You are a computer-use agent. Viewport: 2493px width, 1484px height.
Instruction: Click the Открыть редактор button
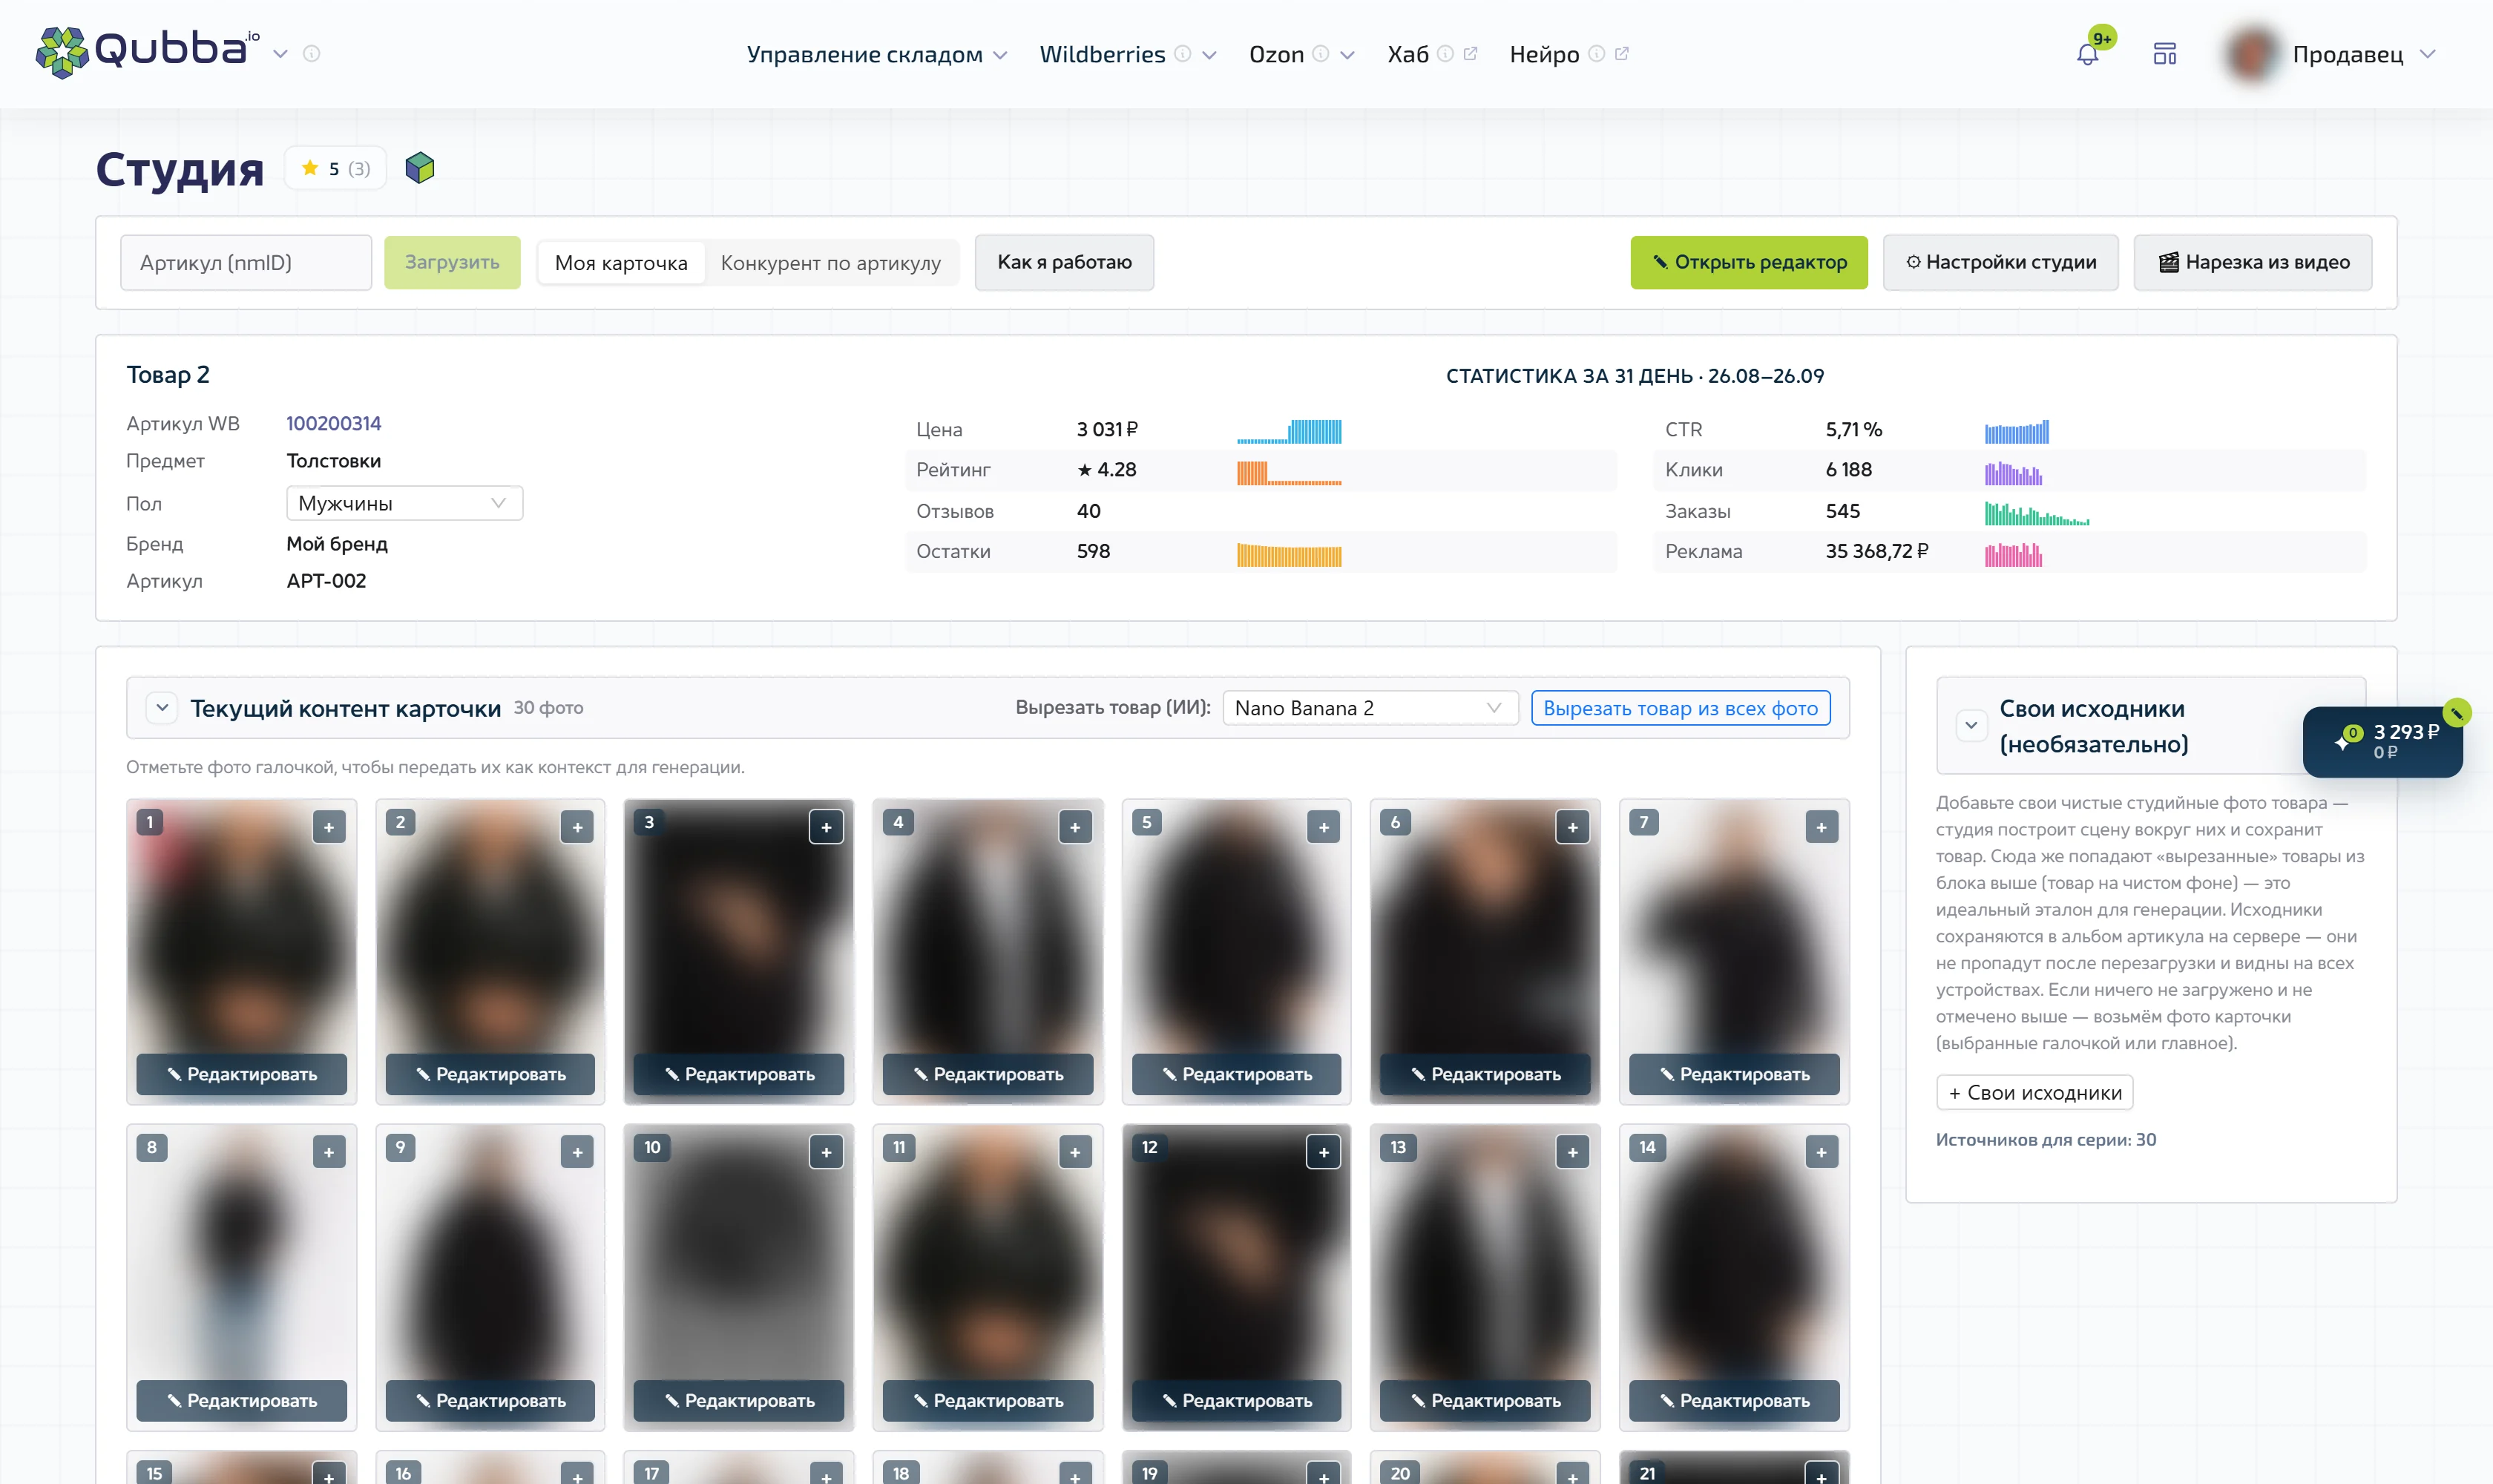click(1748, 263)
